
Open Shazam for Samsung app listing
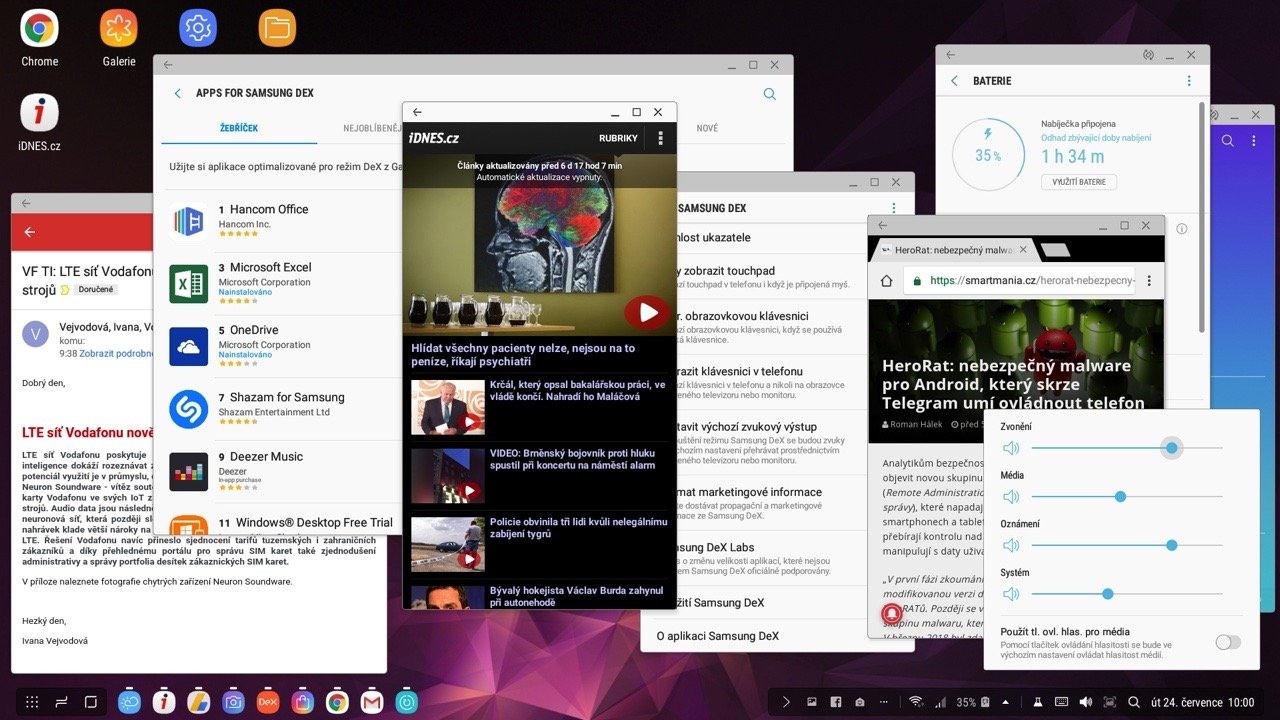click(285, 408)
